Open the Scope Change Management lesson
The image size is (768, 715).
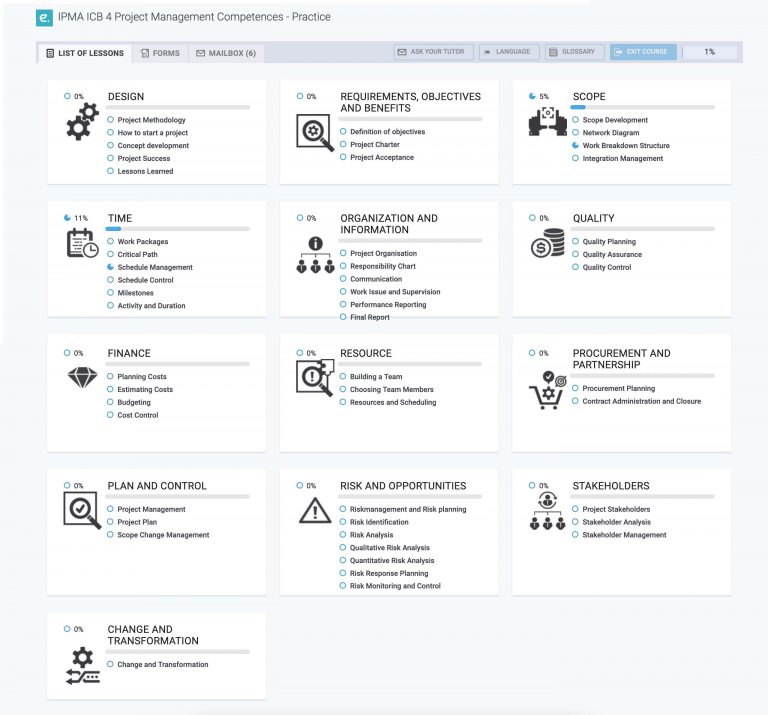[x=163, y=535]
